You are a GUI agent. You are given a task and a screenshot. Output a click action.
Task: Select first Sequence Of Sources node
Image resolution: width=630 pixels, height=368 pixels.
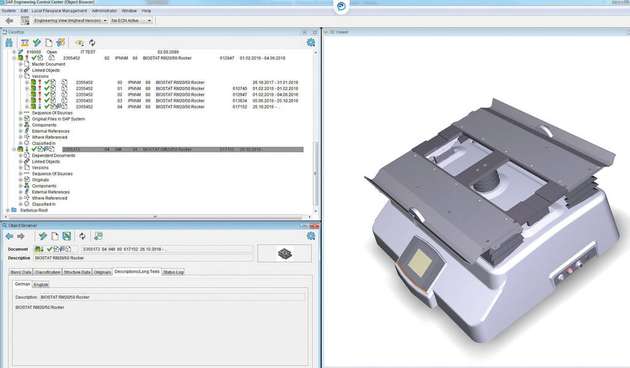click(x=52, y=113)
